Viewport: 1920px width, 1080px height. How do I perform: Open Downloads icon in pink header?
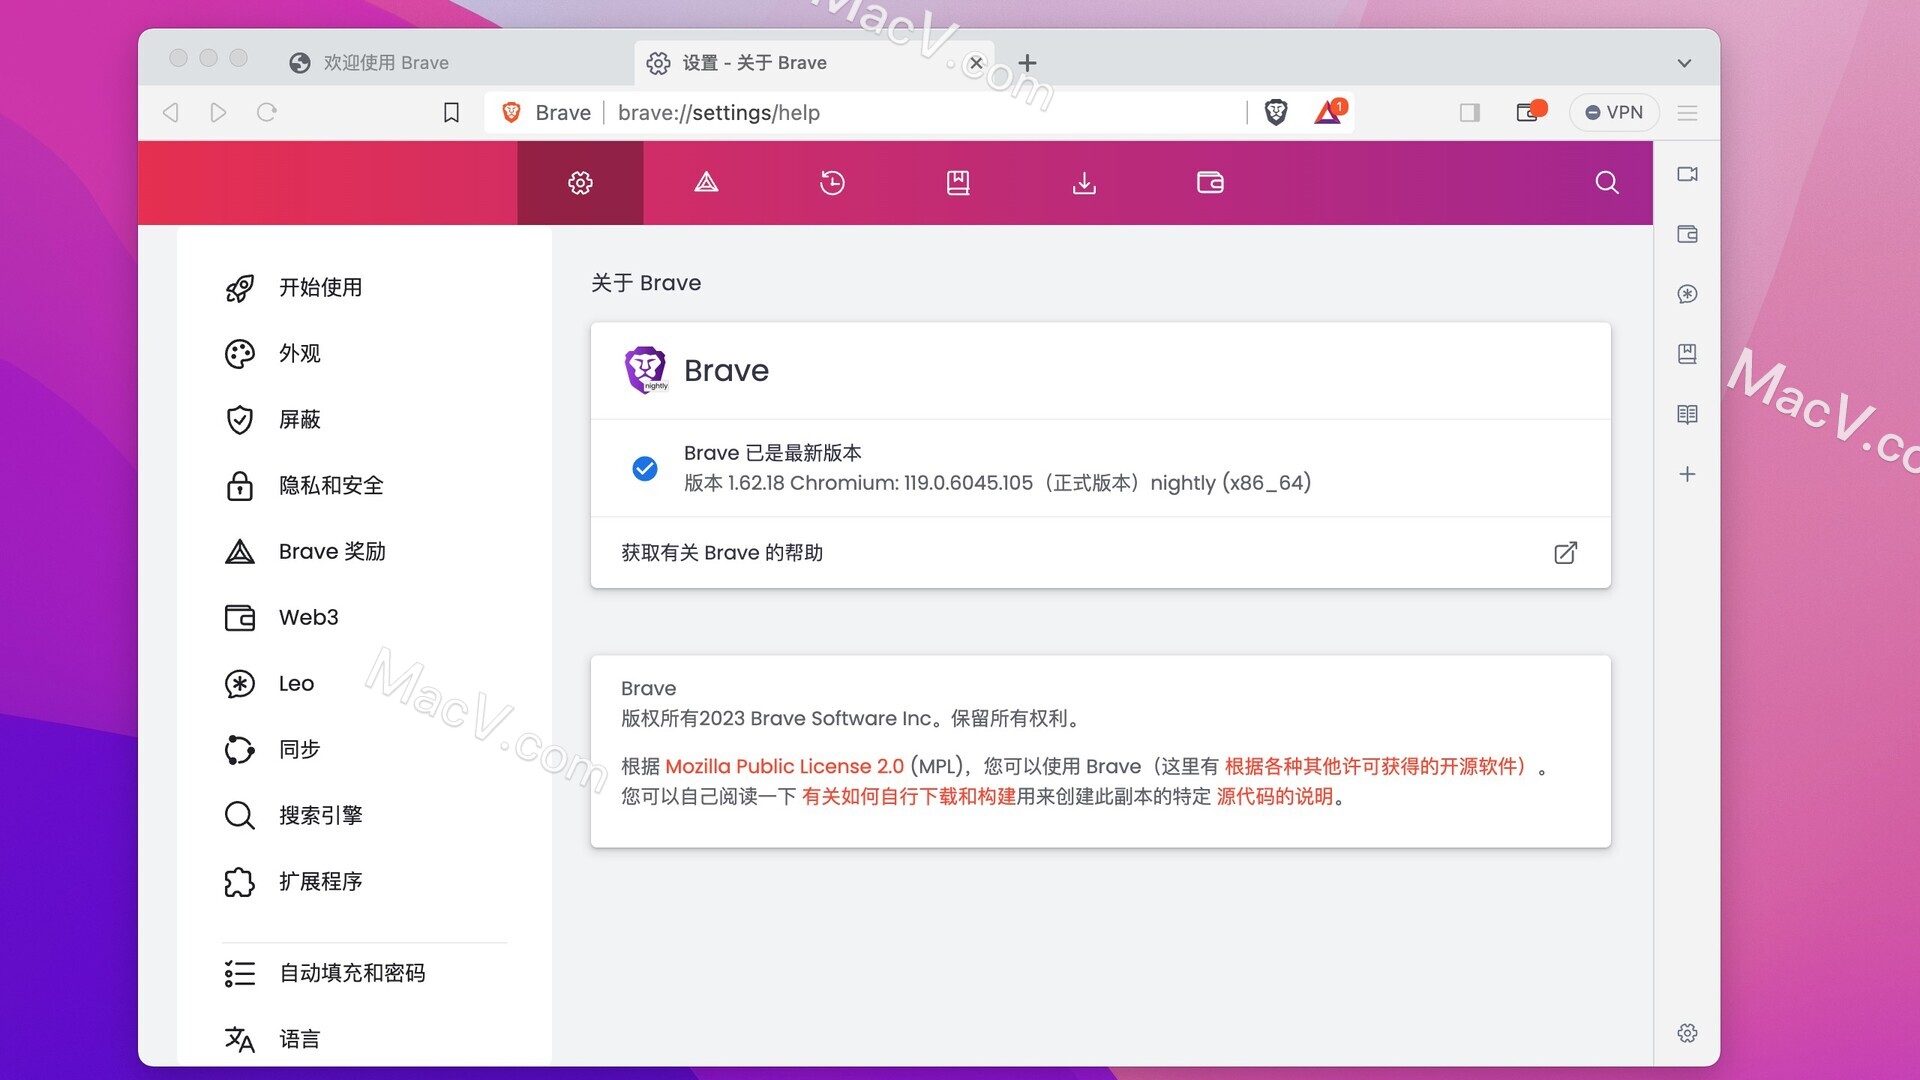(1084, 183)
